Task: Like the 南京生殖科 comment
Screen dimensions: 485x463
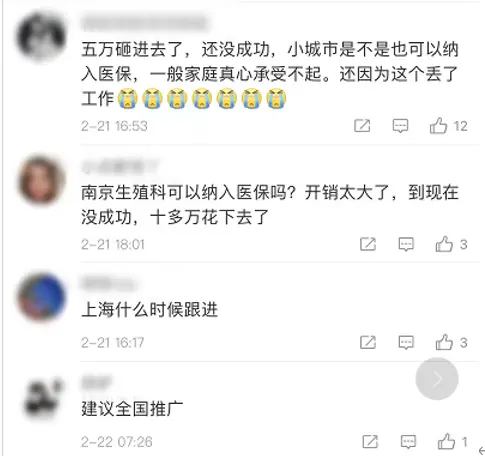Action: click(x=444, y=244)
